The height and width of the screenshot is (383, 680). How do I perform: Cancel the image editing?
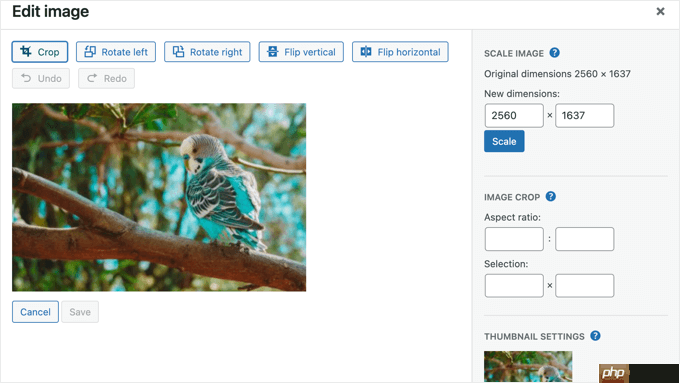click(35, 312)
